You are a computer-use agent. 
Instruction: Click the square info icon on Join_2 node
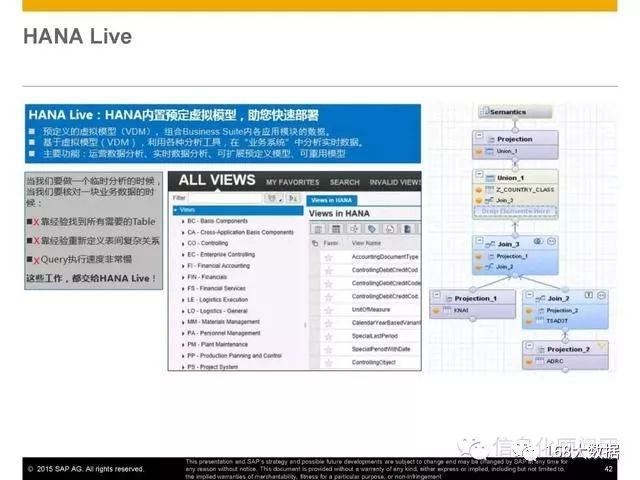pos(589,295)
